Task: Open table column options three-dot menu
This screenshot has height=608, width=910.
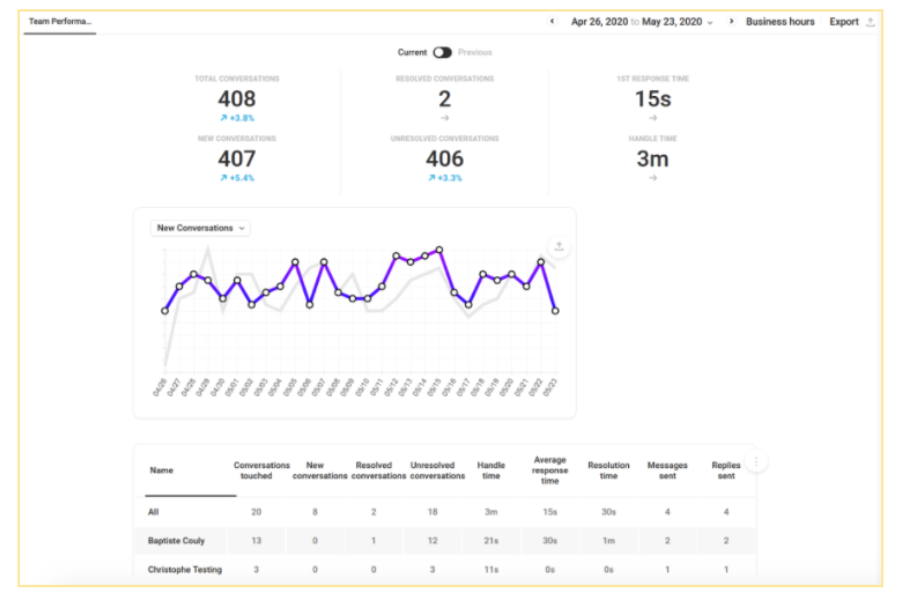Action: (756, 462)
